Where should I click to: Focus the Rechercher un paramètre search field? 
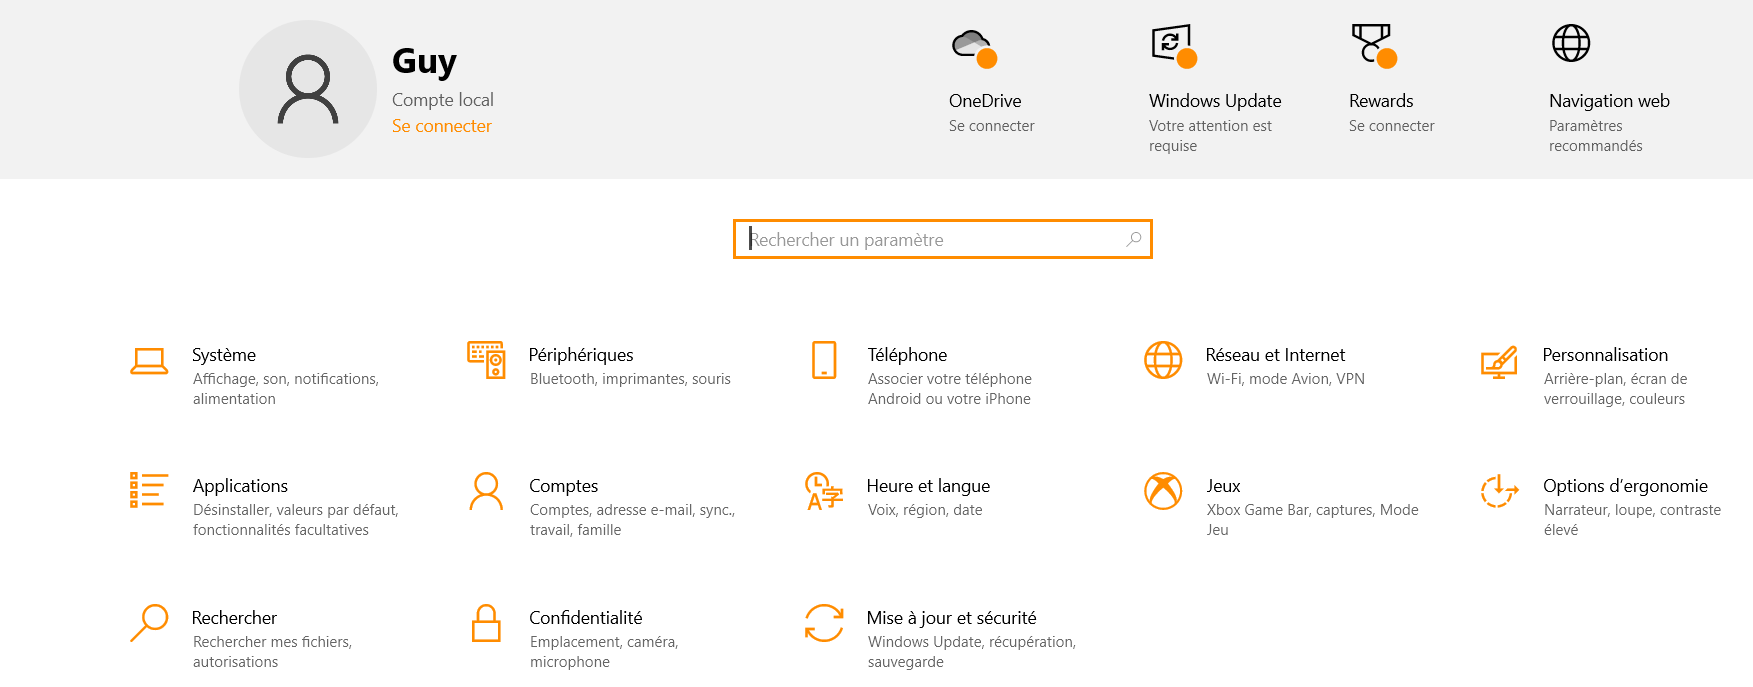click(x=942, y=239)
